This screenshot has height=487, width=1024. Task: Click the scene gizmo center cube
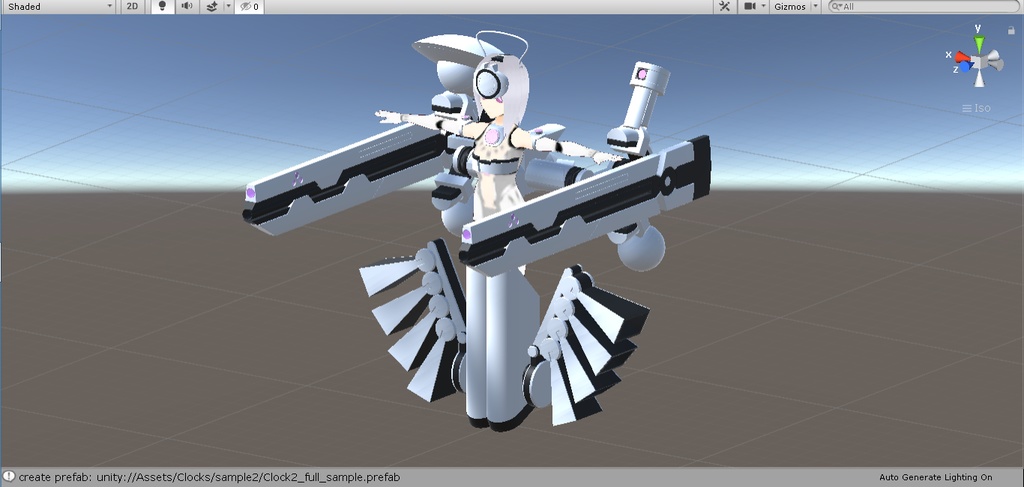[x=980, y=61]
